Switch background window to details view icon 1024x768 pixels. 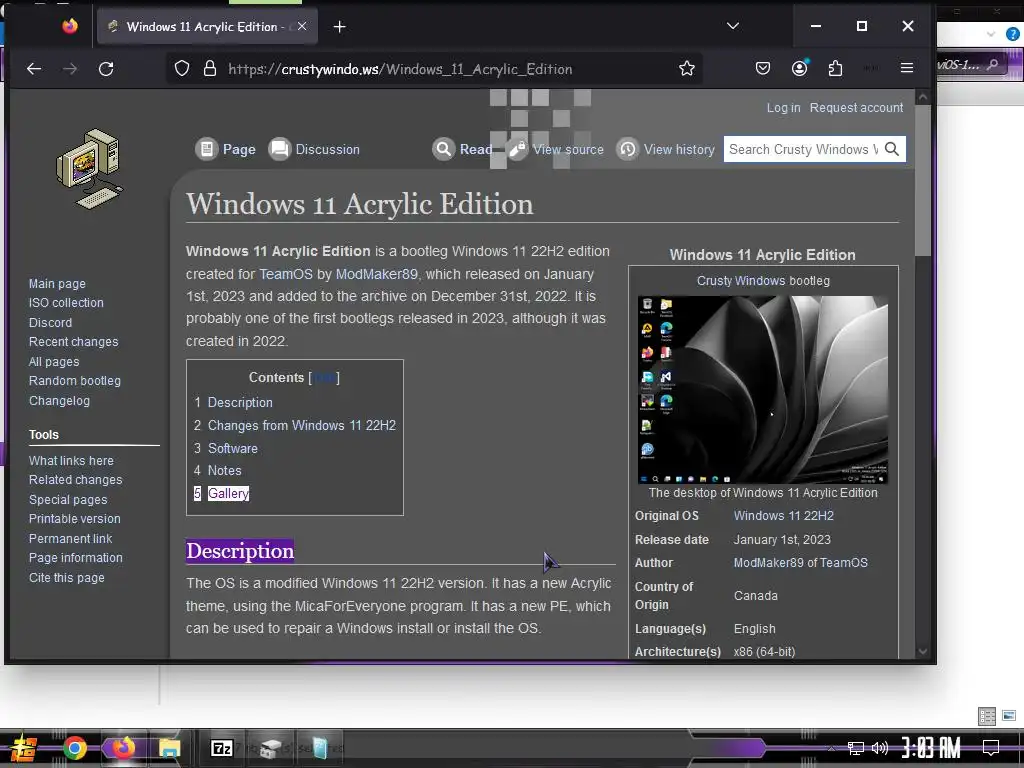pyautogui.click(x=987, y=716)
